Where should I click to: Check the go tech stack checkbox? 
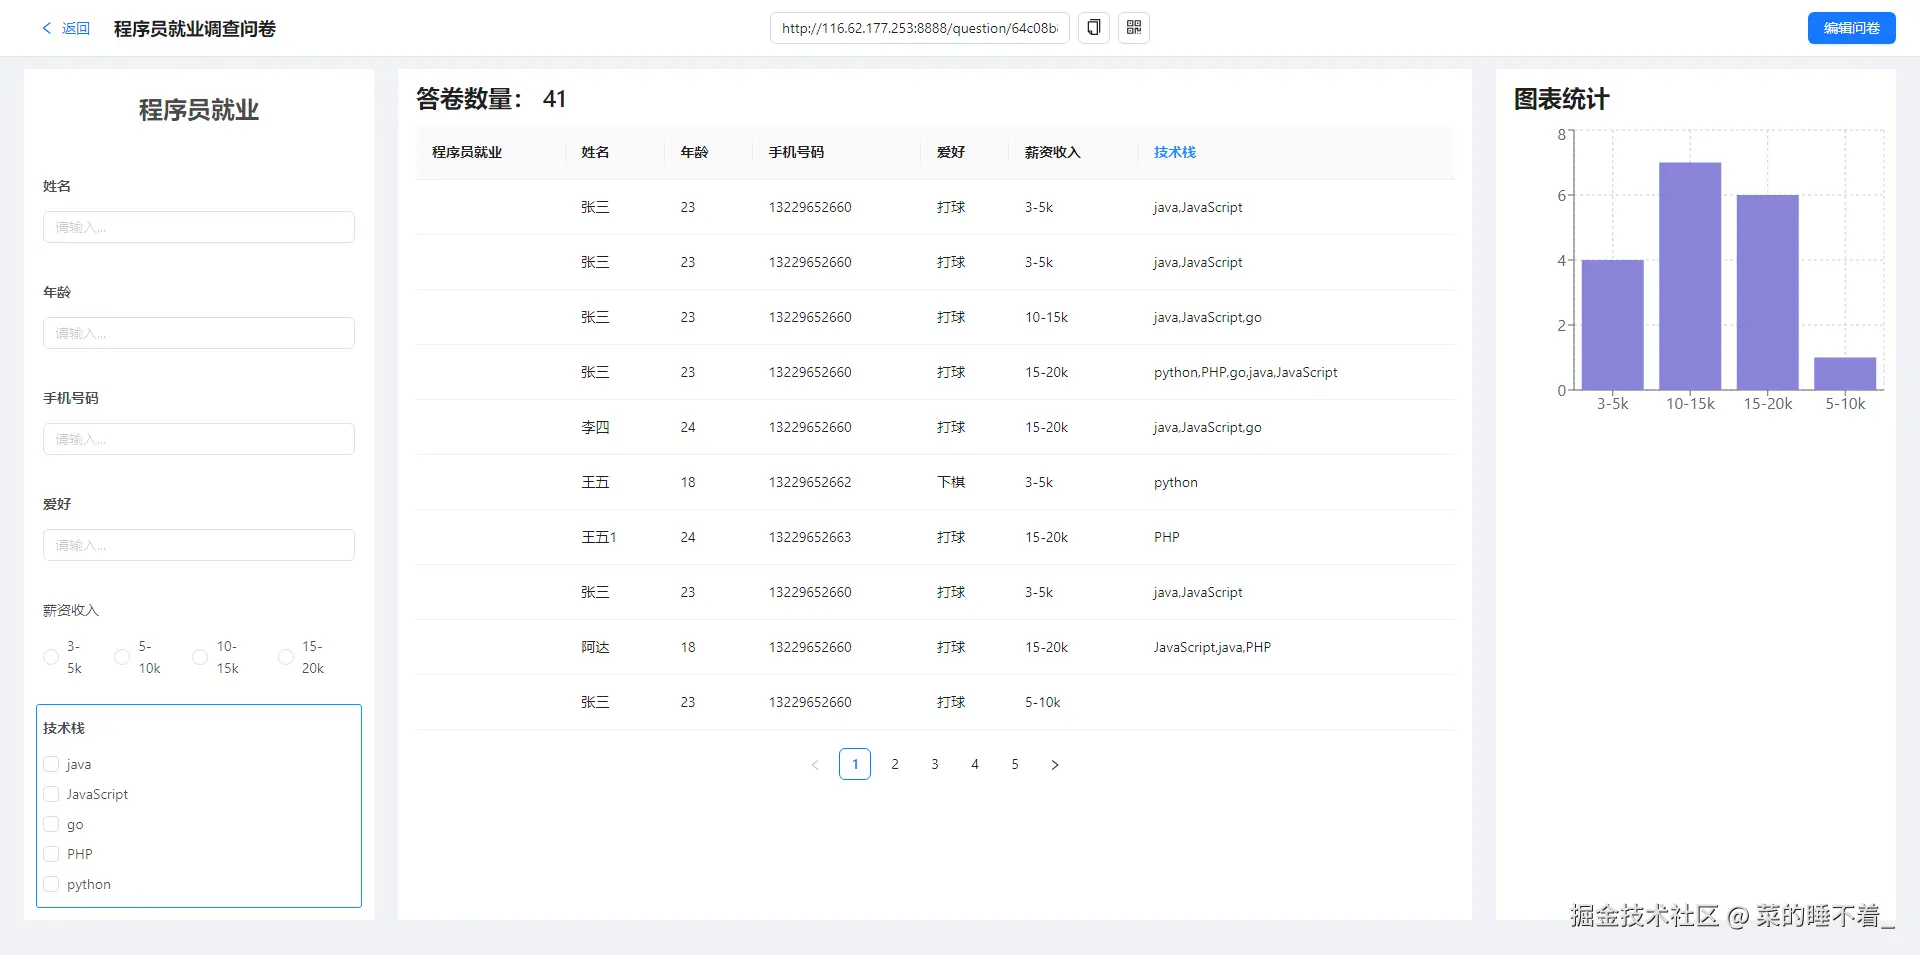tap(51, 824)
